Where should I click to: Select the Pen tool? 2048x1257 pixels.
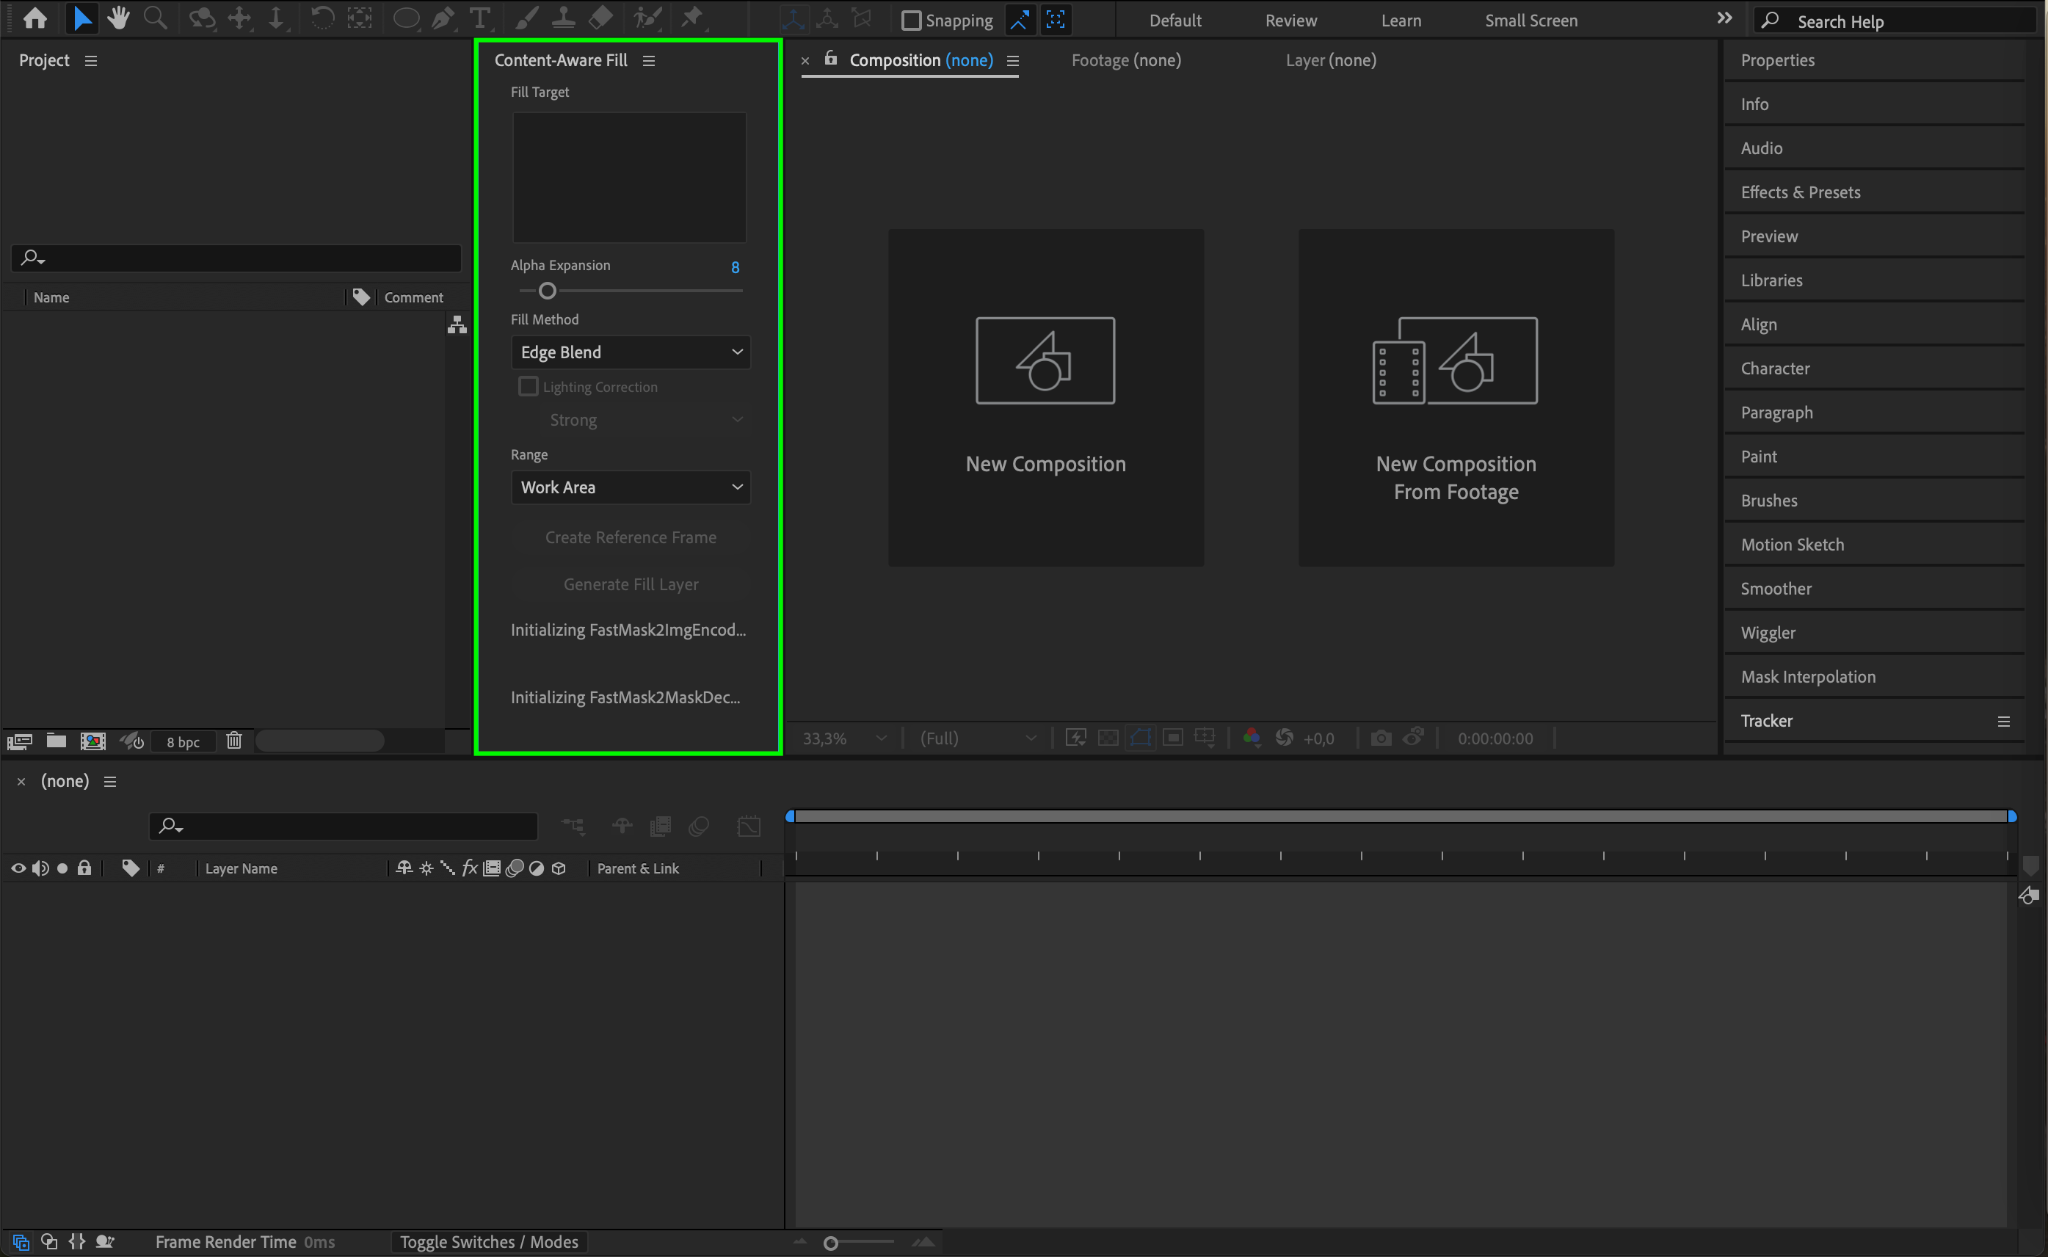(x=443, y=18)
